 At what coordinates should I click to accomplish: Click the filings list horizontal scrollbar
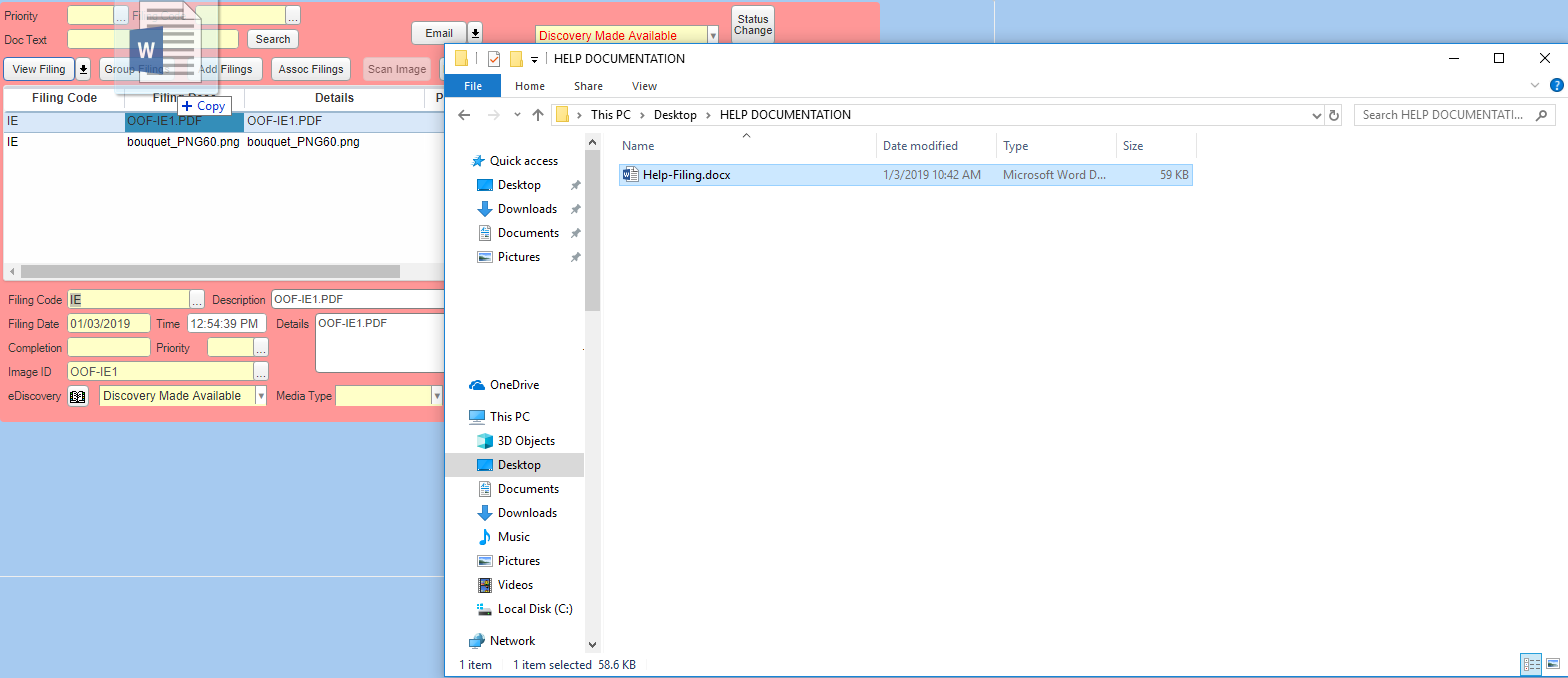pyautogui.click(x=210, y=271)
